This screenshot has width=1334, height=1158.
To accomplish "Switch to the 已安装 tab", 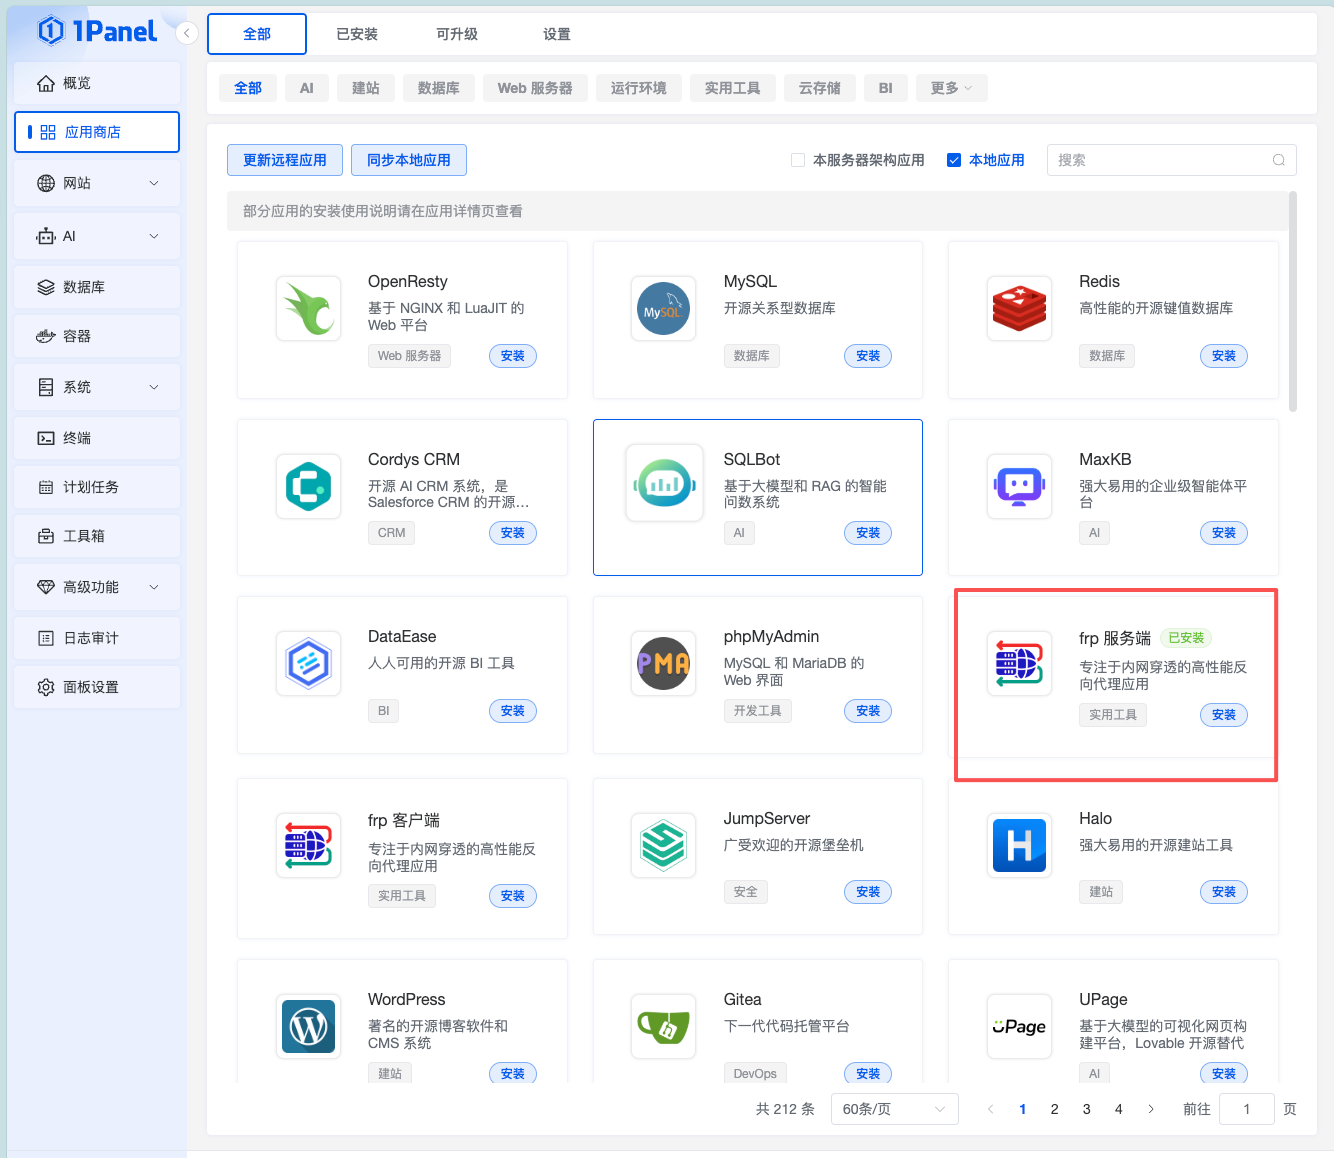I will pyautogui.click(x=357, y=34).
